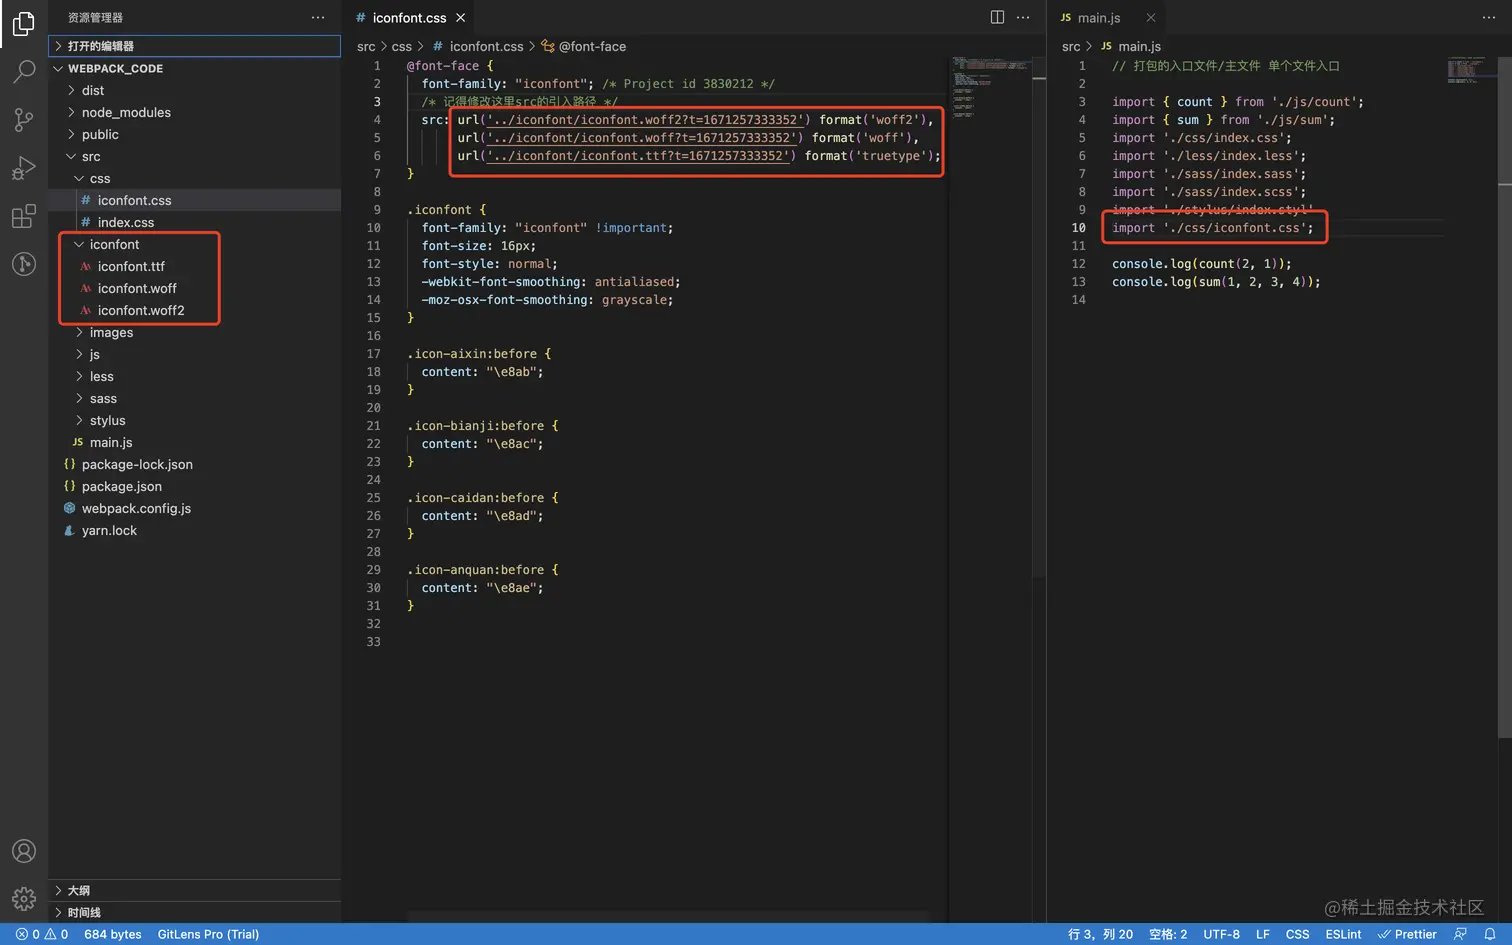Click the 684 bytes file size item
The image size is (1512, 945).
[112, 934]
